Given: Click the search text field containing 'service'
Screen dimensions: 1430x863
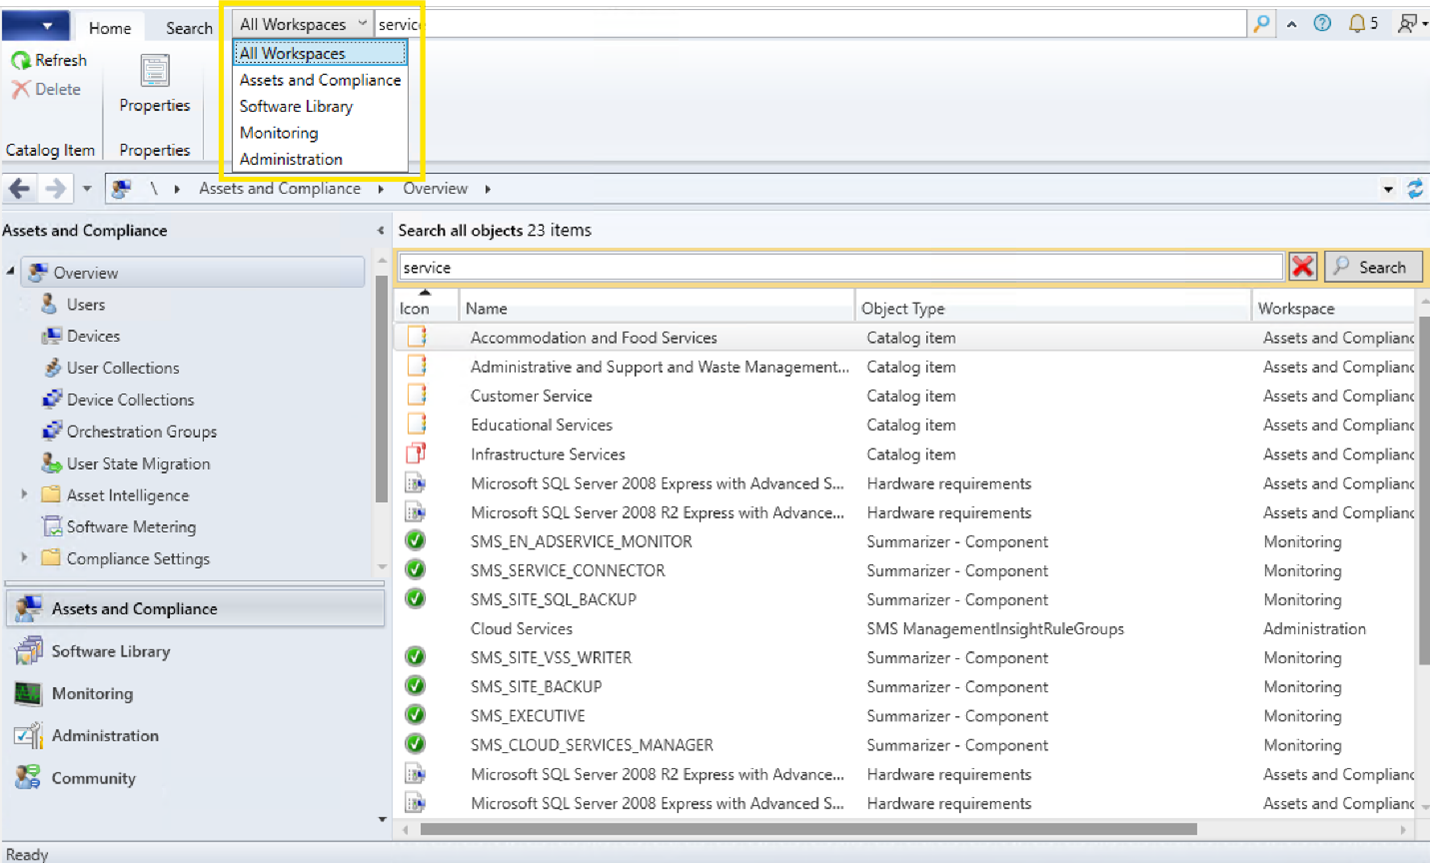Looking at the screenshot, I should coord(840,267).
